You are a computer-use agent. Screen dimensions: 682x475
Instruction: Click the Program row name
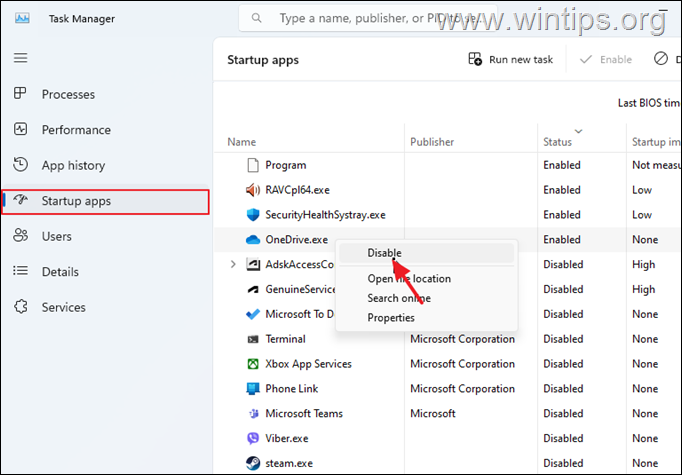pyautogui.click(x=286, y=165)
